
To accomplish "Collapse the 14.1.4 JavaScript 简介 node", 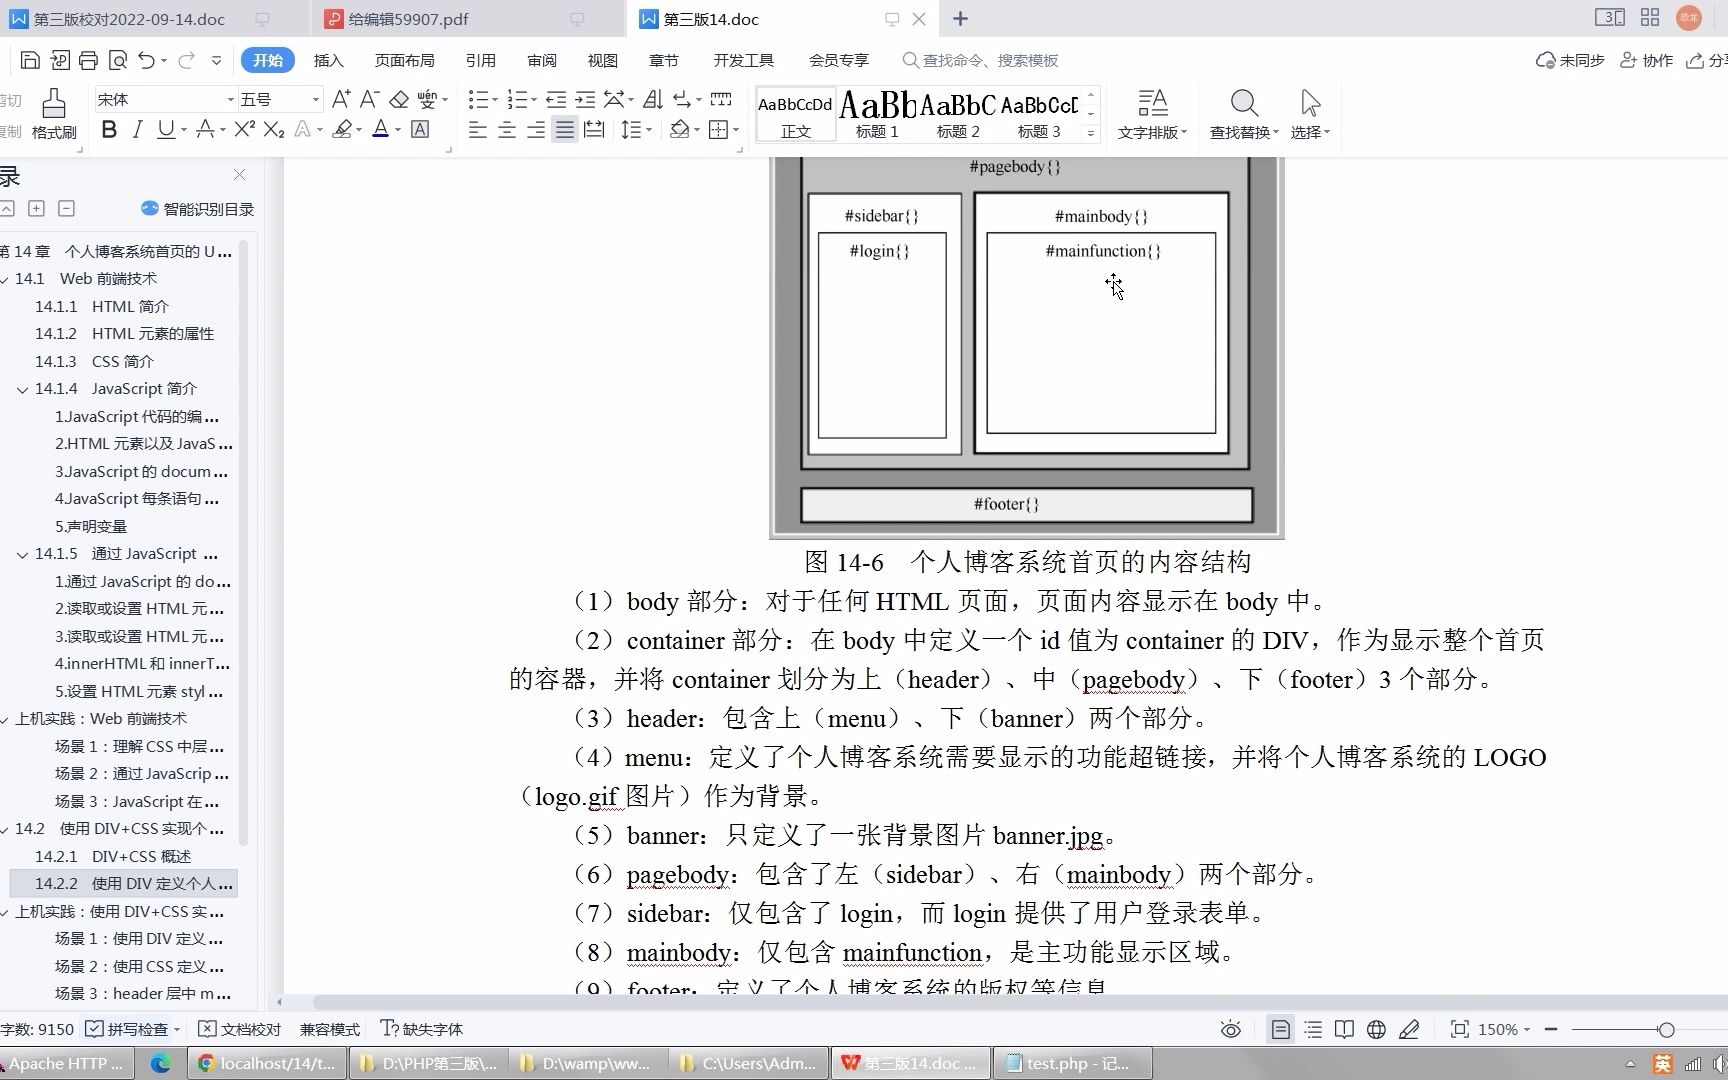I will coord(22,389).
